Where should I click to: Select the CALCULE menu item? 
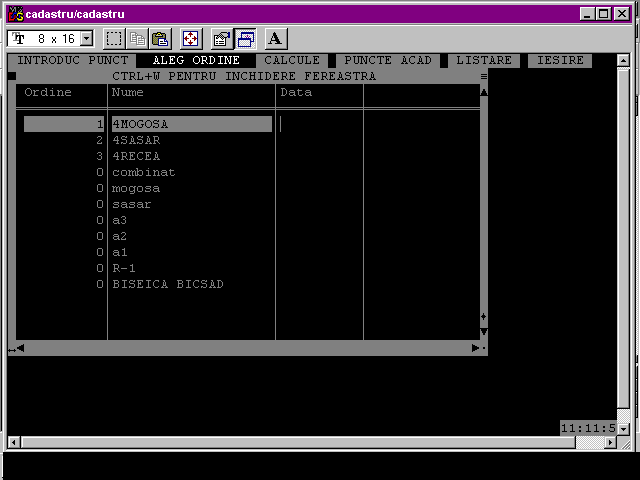point(292,61)
